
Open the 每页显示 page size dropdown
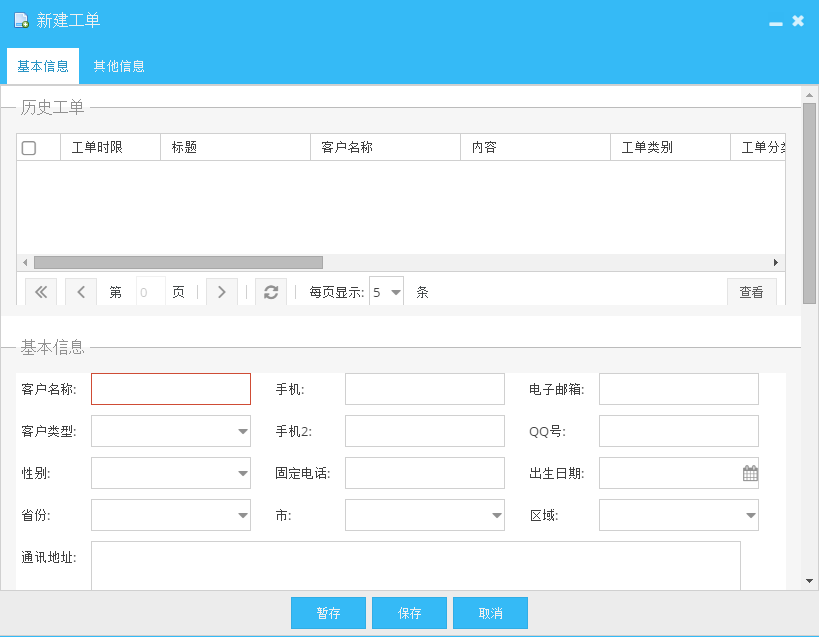point(395,293)
